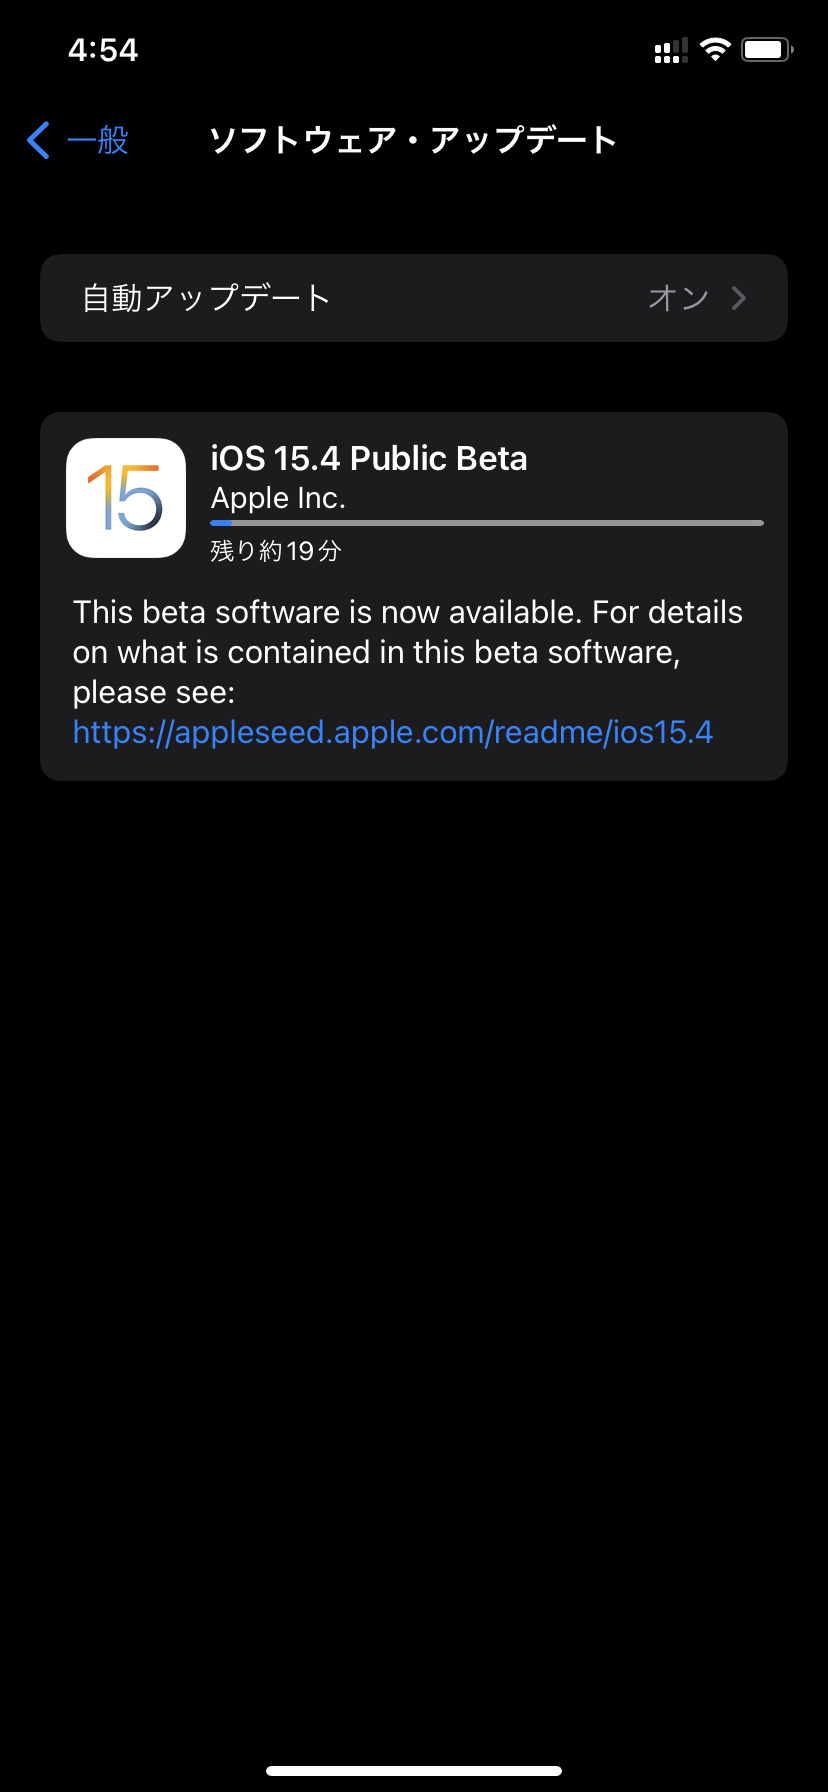This screenshot has height=1792, width=828.
Task: Tap the cellular signal strength icon
Action: [x=671, y=50]
